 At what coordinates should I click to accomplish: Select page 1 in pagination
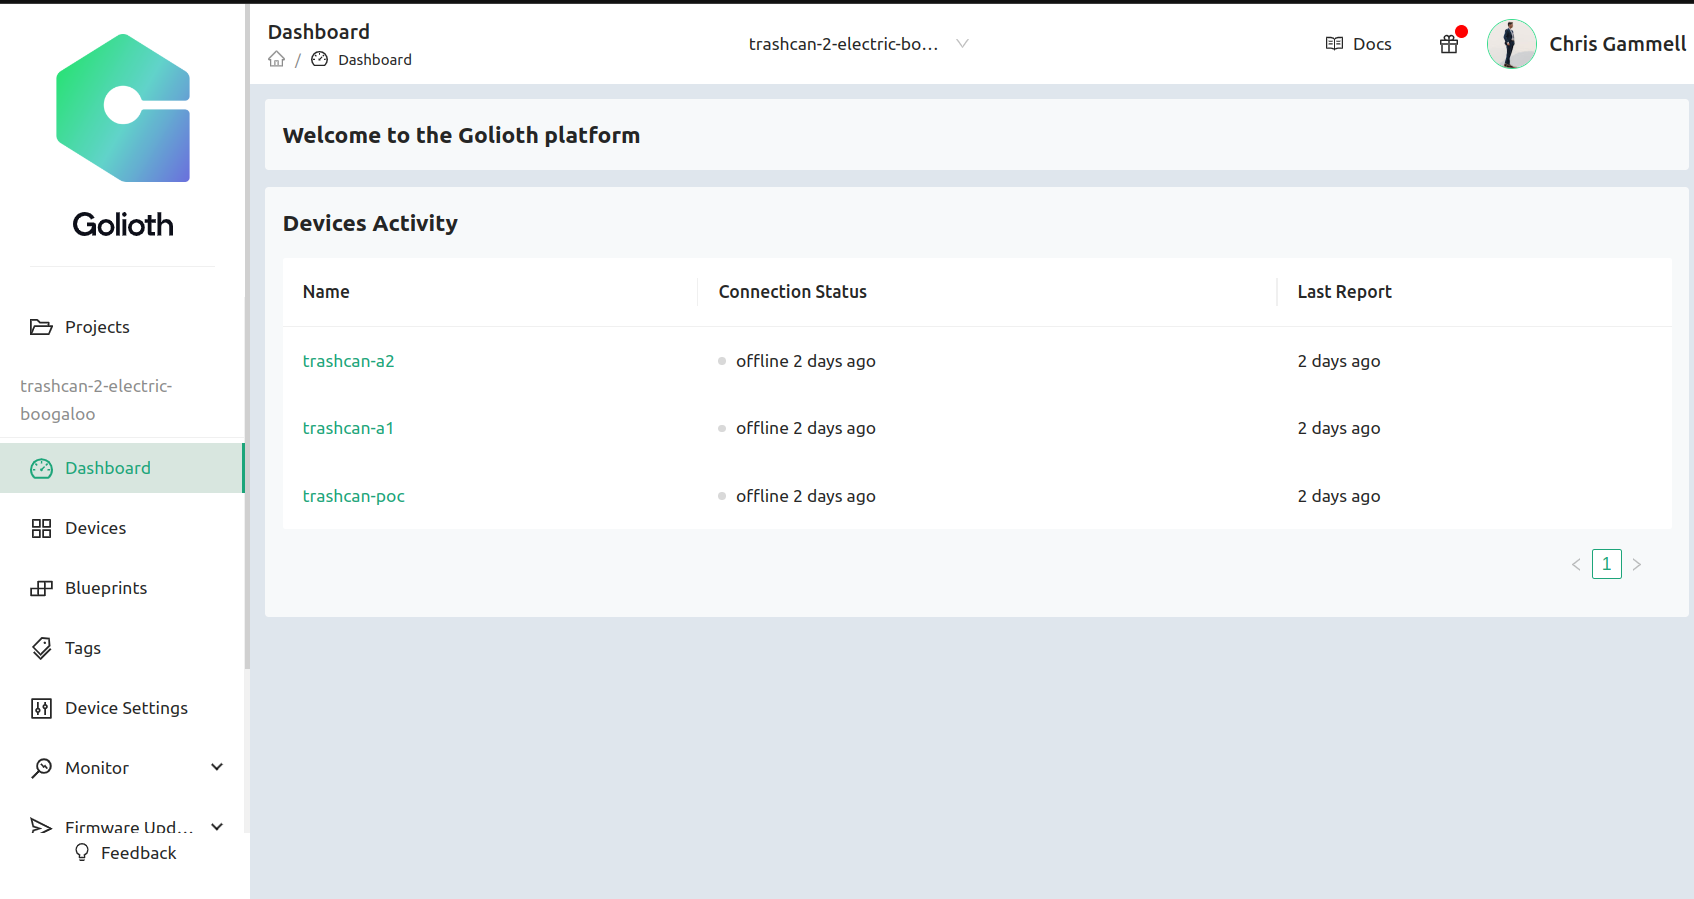pos(1607,564)
